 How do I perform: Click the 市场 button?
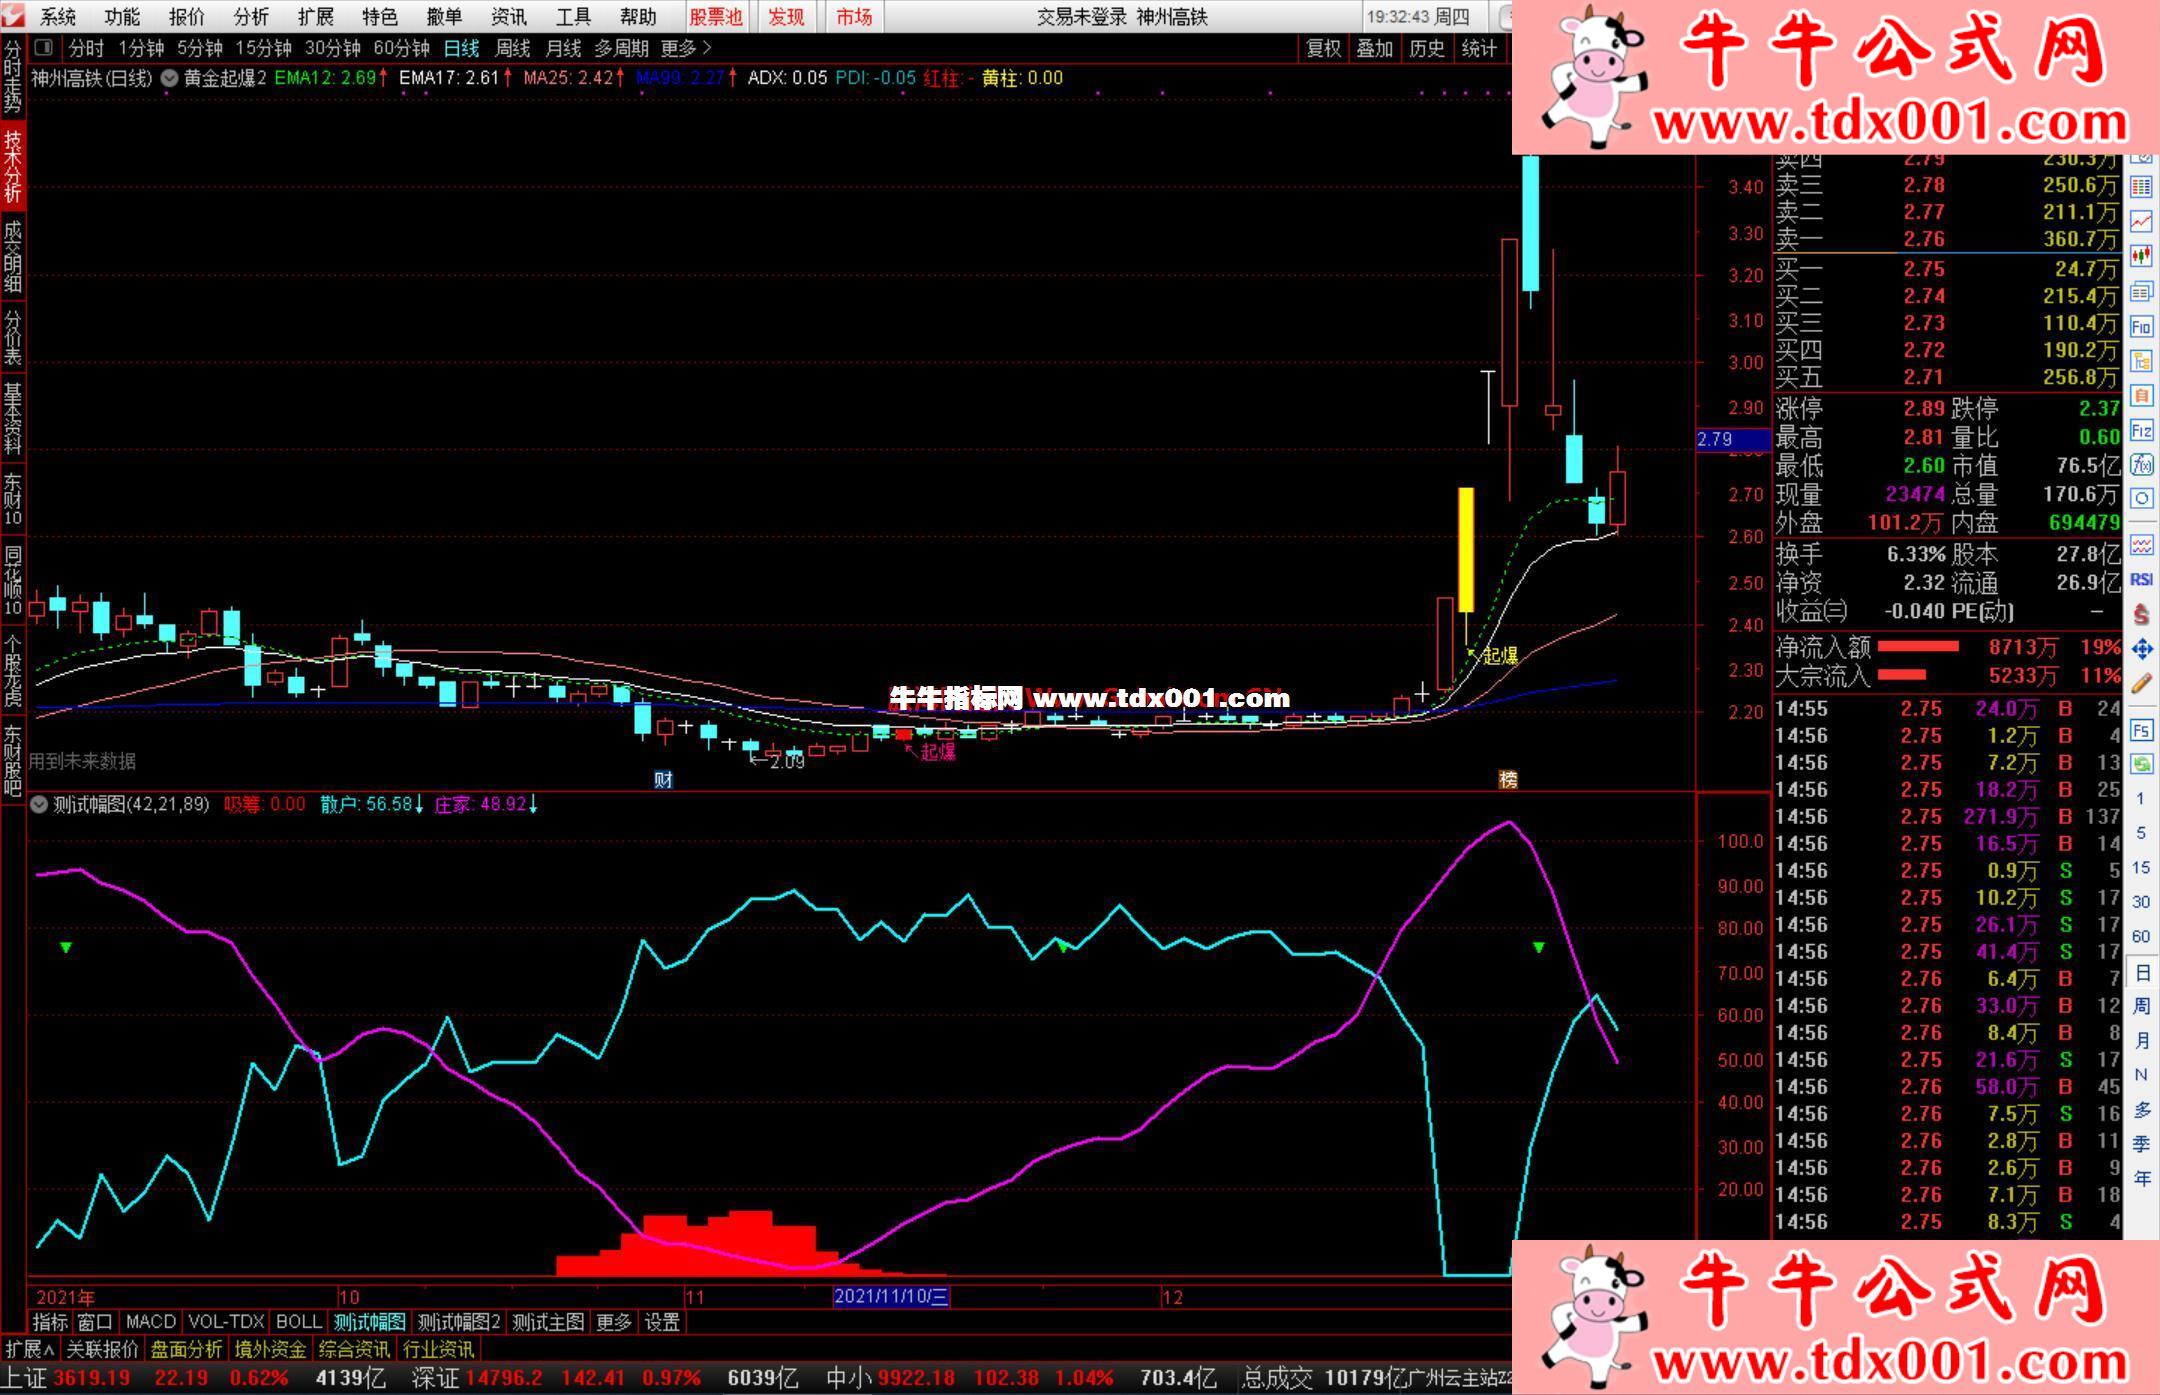tap(854, 17)
